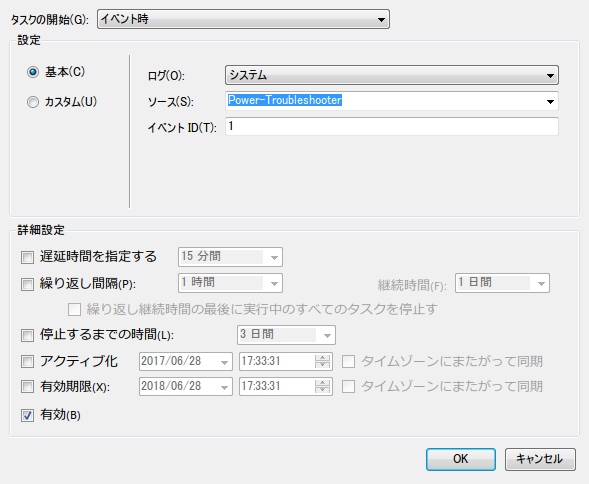Toggle the 有効期限 checkbox
The width and height of the screenshot is (589, 484).
(x=27, y=386)
